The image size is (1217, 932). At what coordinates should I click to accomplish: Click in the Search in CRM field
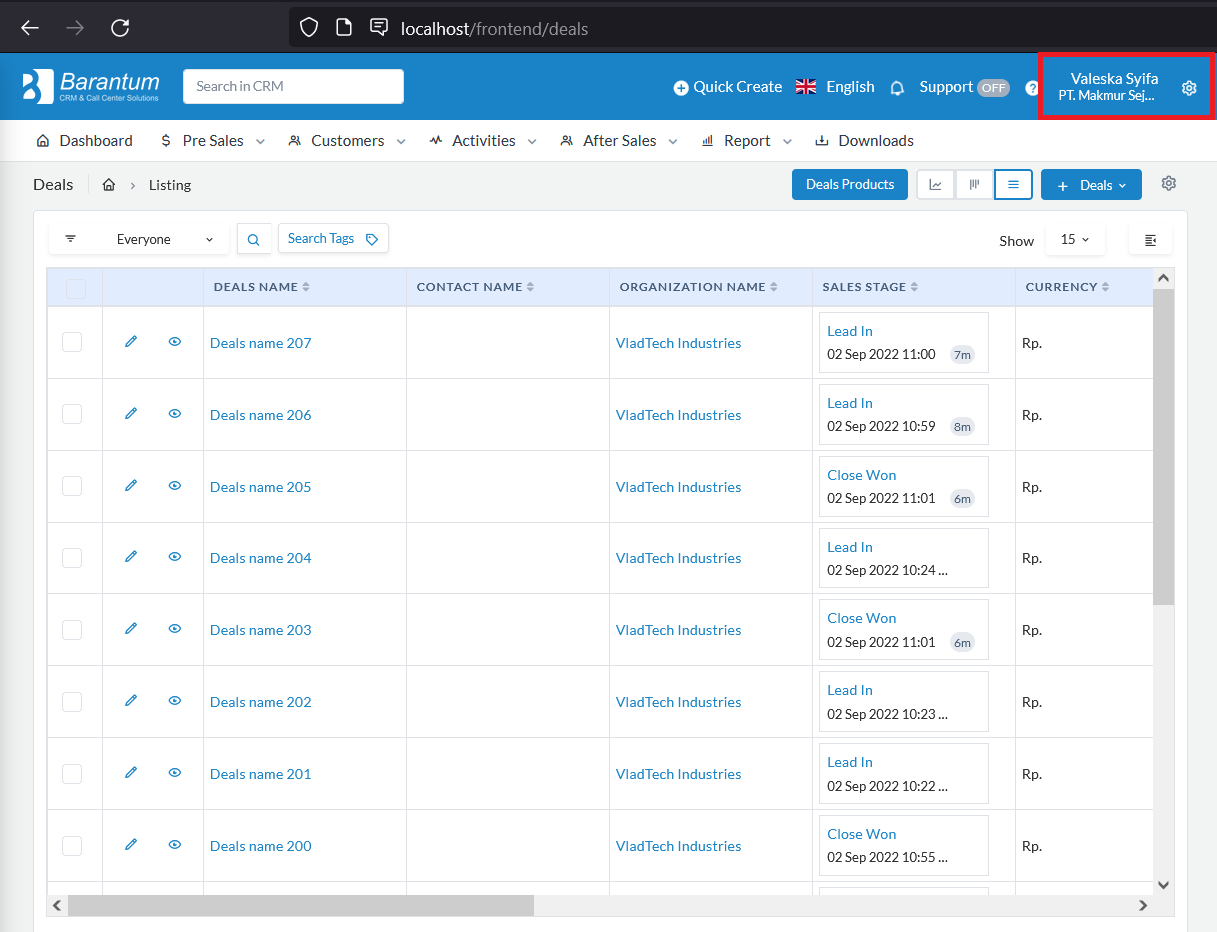pos(293,87)
